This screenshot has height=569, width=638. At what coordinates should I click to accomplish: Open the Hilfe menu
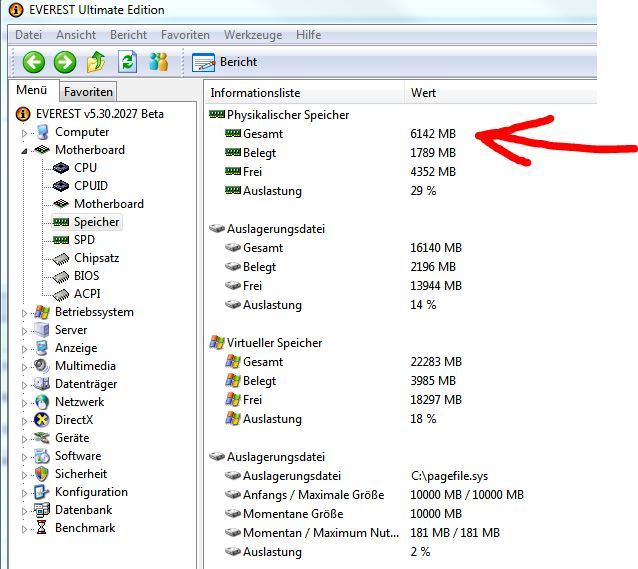[x=308, y=35]
